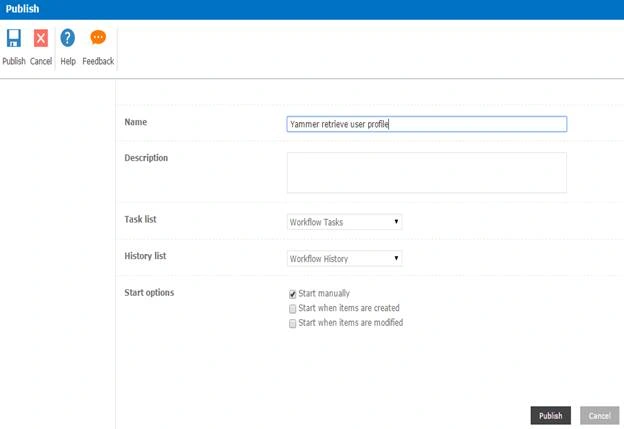Open Help with the question mark icon

point(68,38)
